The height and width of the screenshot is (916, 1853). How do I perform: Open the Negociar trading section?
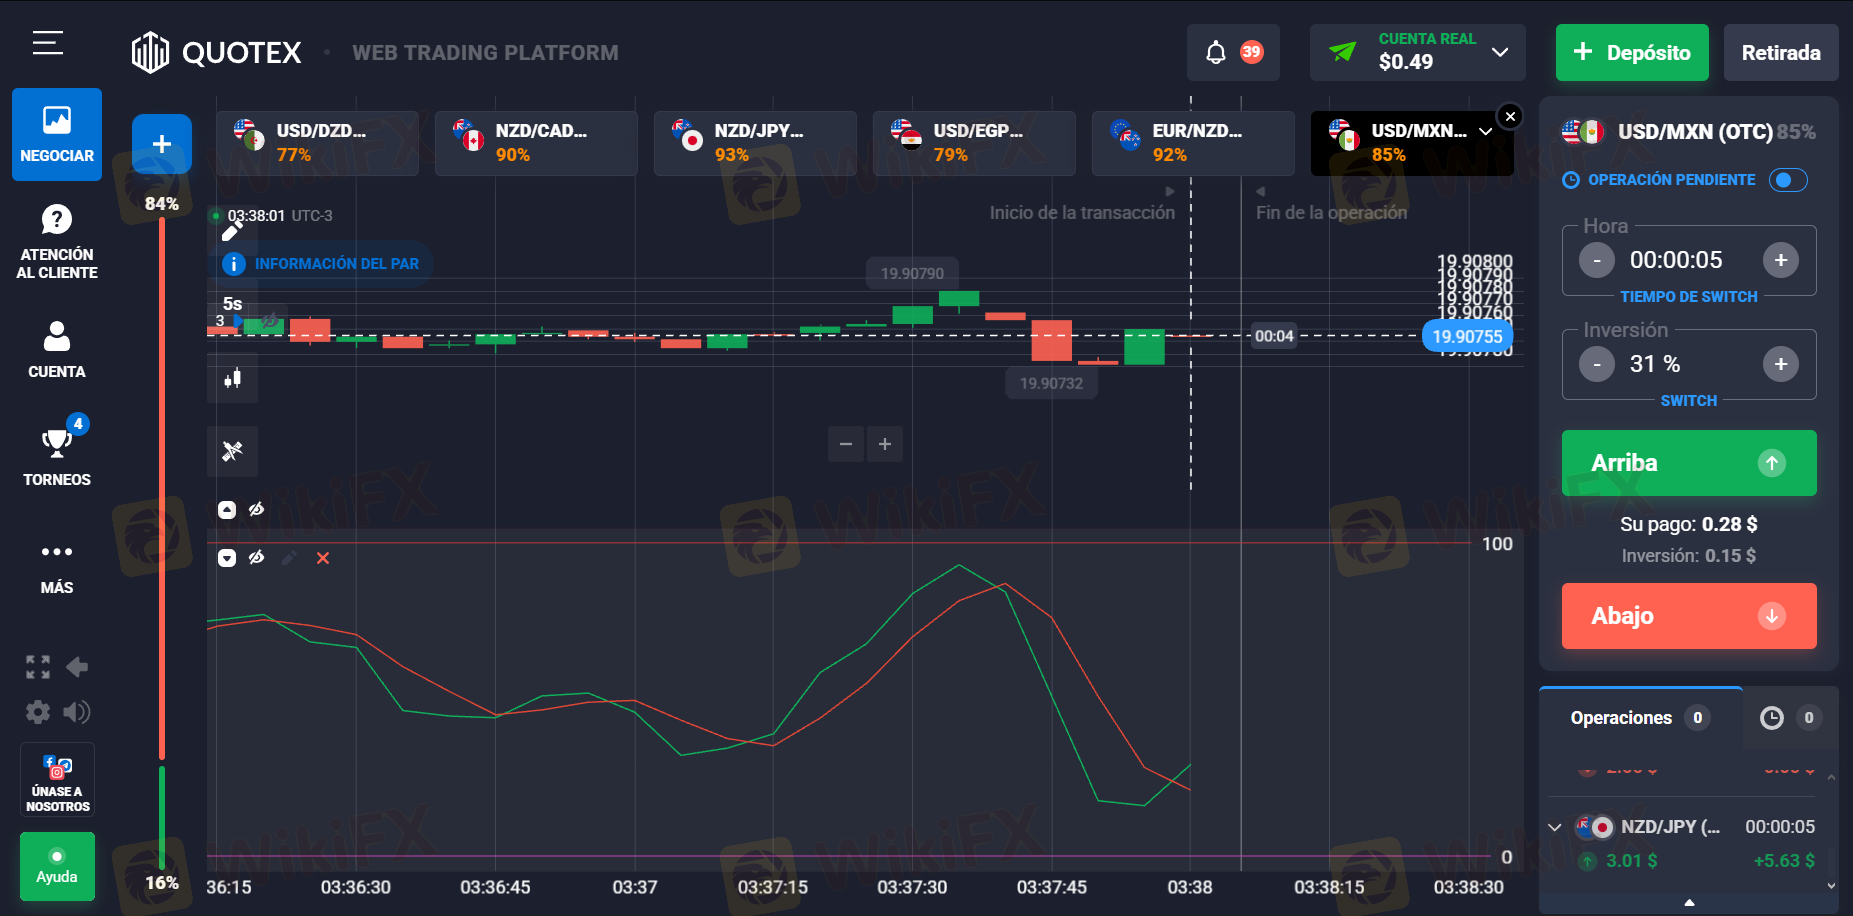[57, 134]
